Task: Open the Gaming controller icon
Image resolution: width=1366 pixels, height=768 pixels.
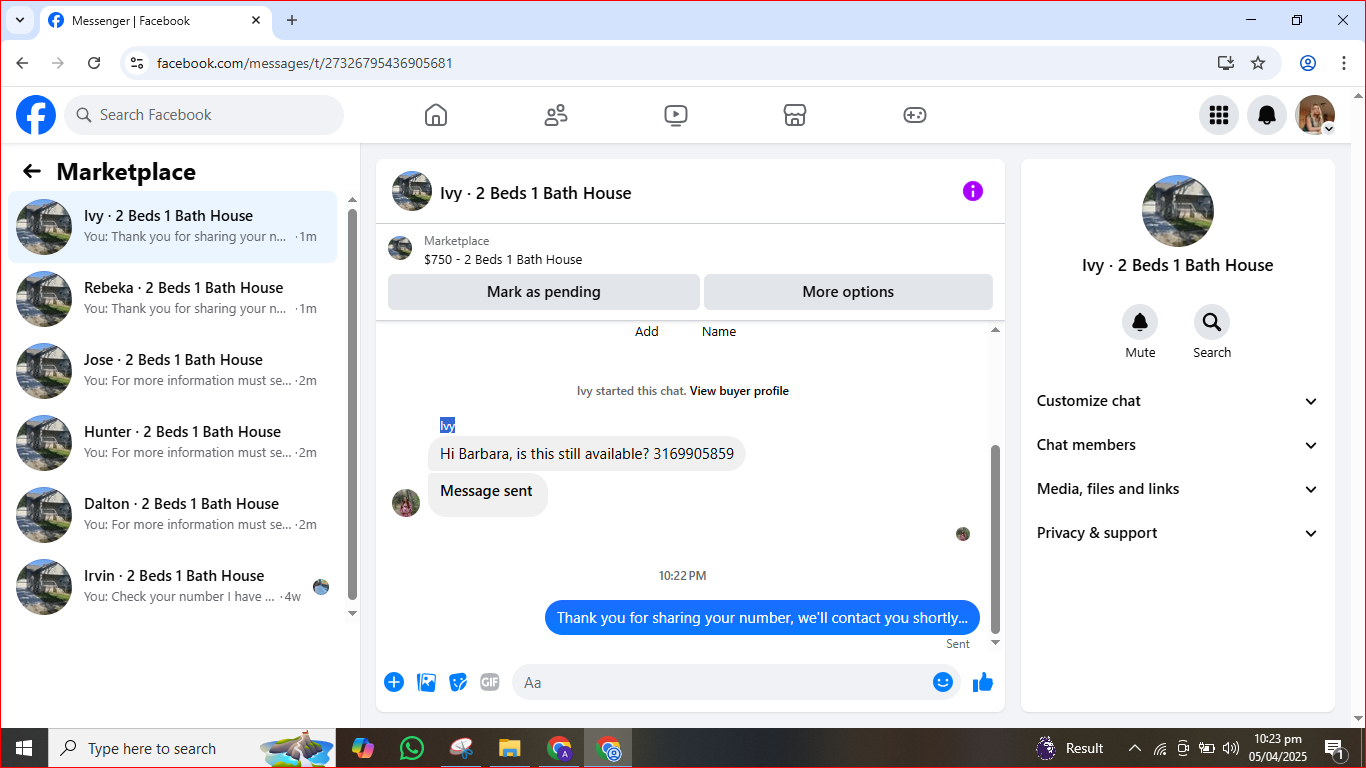Action: (915, 115)
